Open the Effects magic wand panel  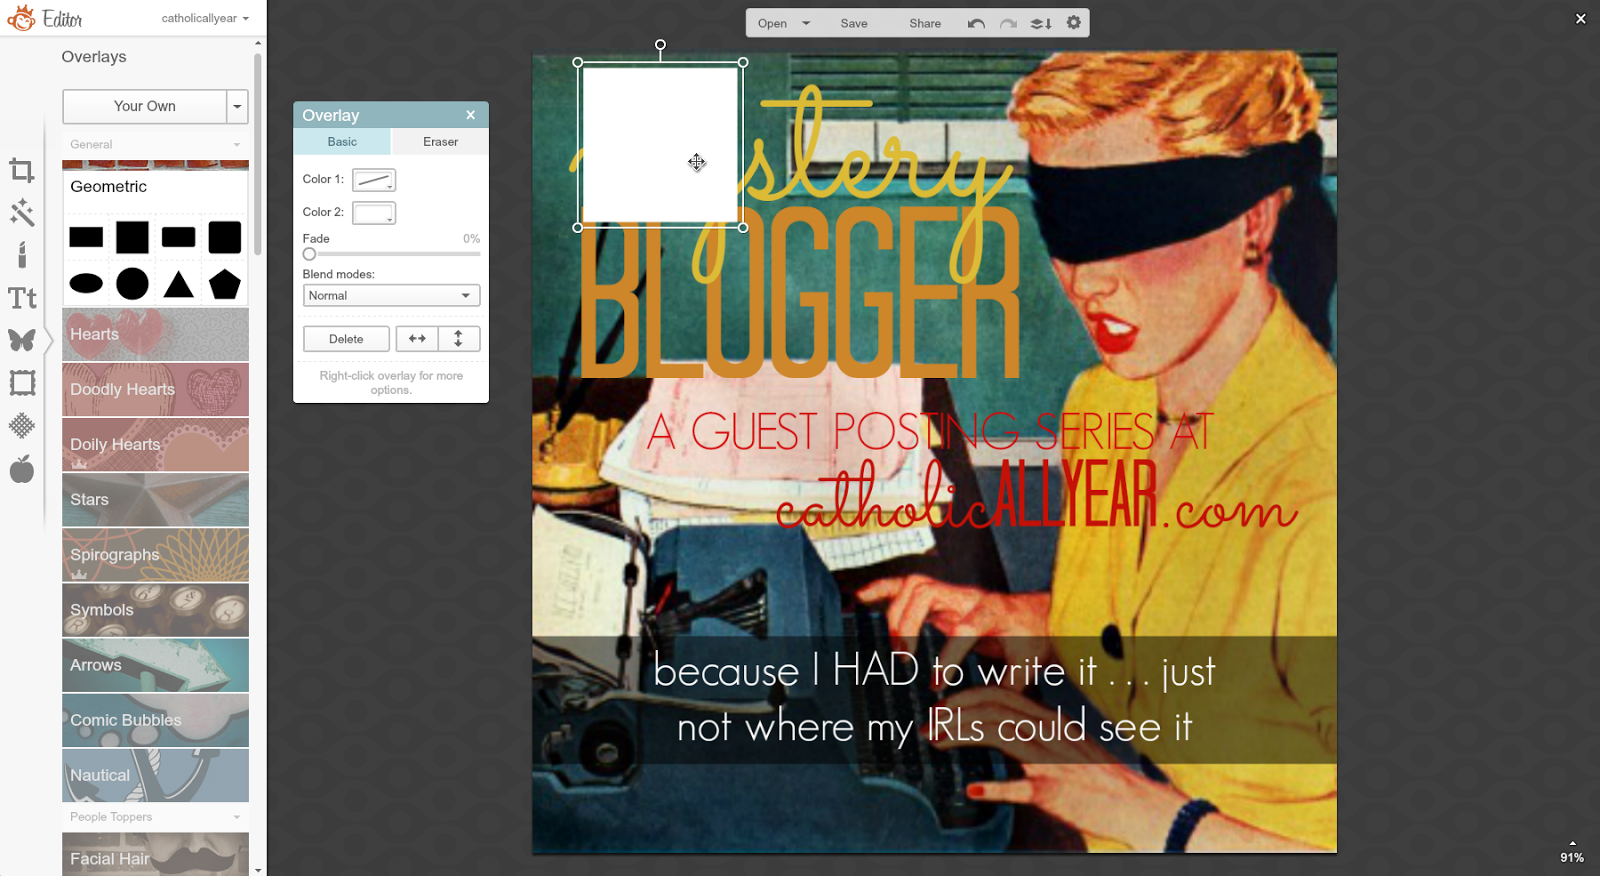tap(22, 212)
